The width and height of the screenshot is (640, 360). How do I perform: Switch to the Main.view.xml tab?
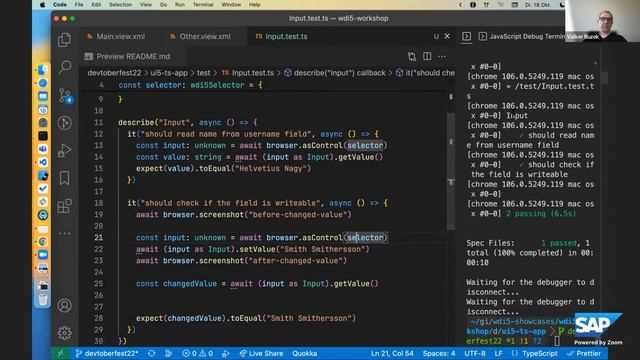click(116, 36)
